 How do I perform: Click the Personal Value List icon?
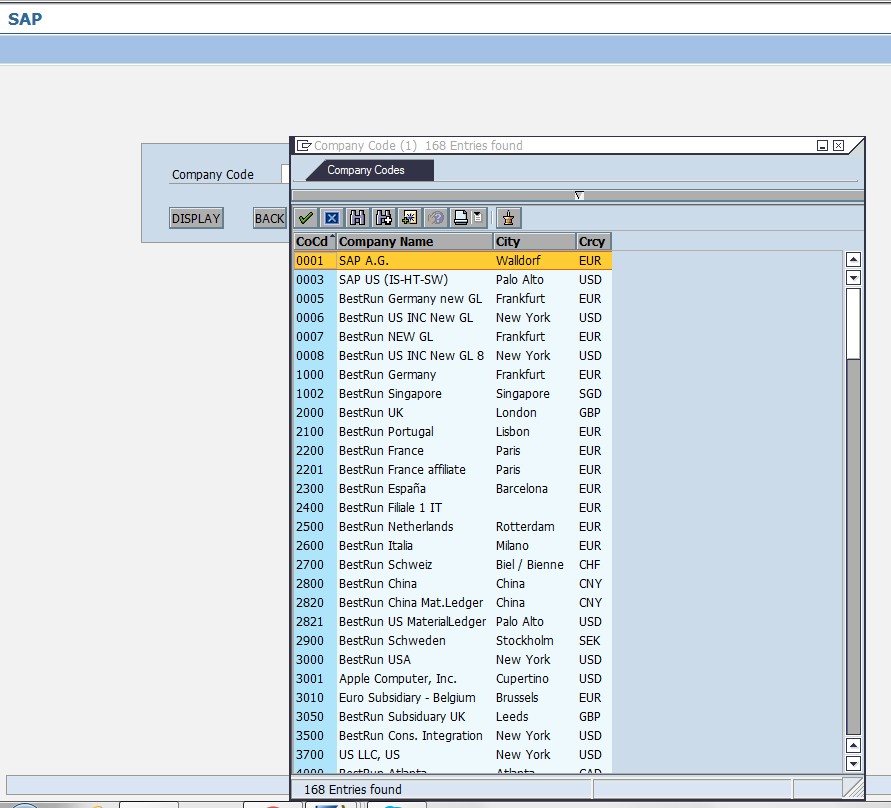pos(509,217)
